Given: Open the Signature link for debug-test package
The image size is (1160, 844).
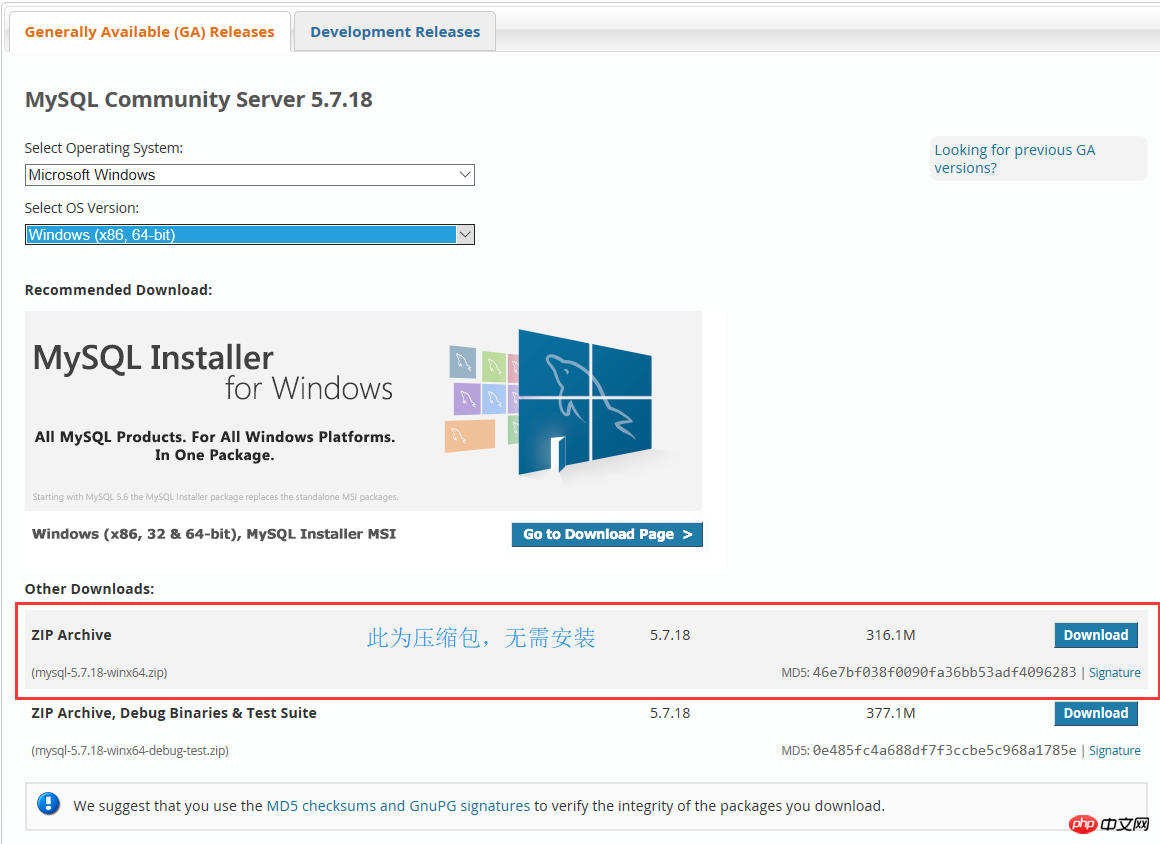Looking at the screenshot, I should pos(1114,750).
